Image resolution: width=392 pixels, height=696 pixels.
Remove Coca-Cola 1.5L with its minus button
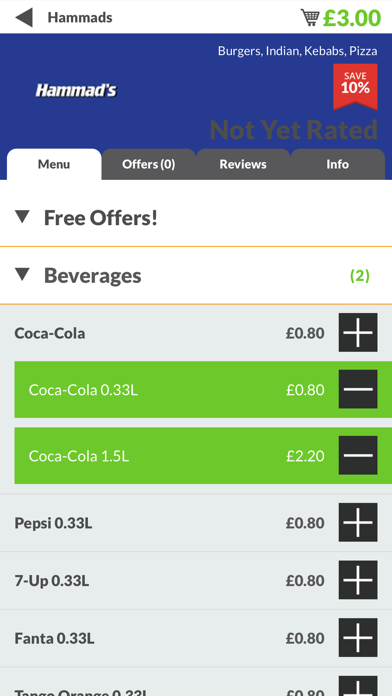point(358,455)
